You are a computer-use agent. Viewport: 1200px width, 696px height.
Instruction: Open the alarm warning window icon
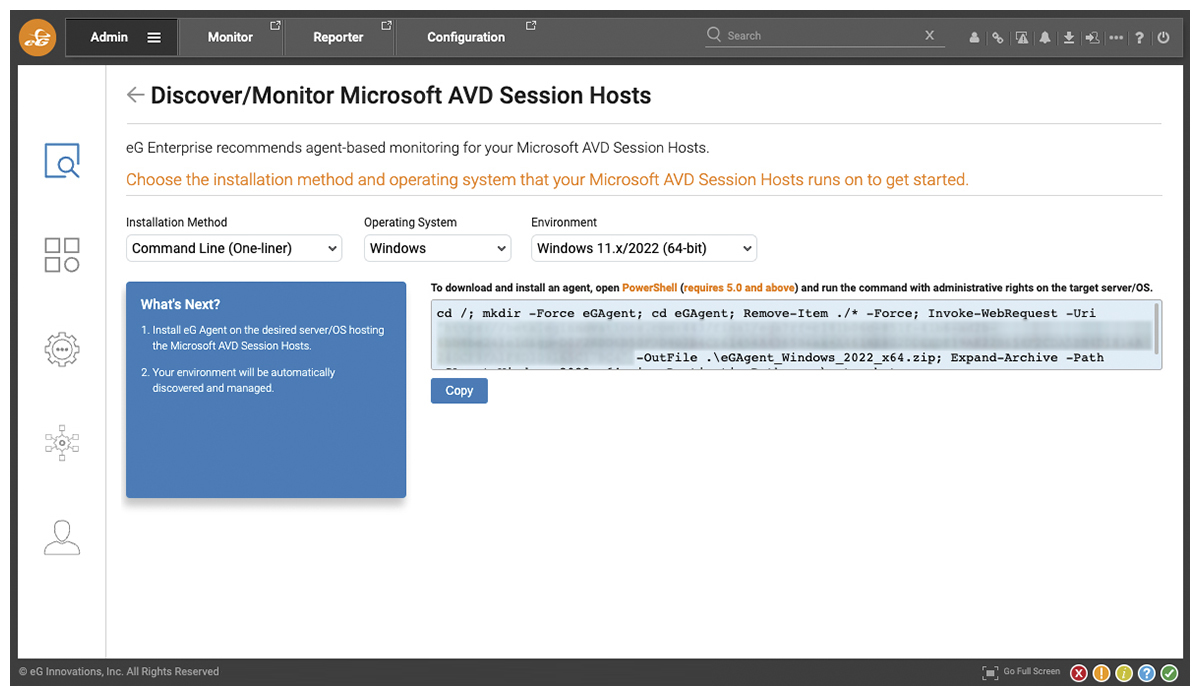point(1021,38)
